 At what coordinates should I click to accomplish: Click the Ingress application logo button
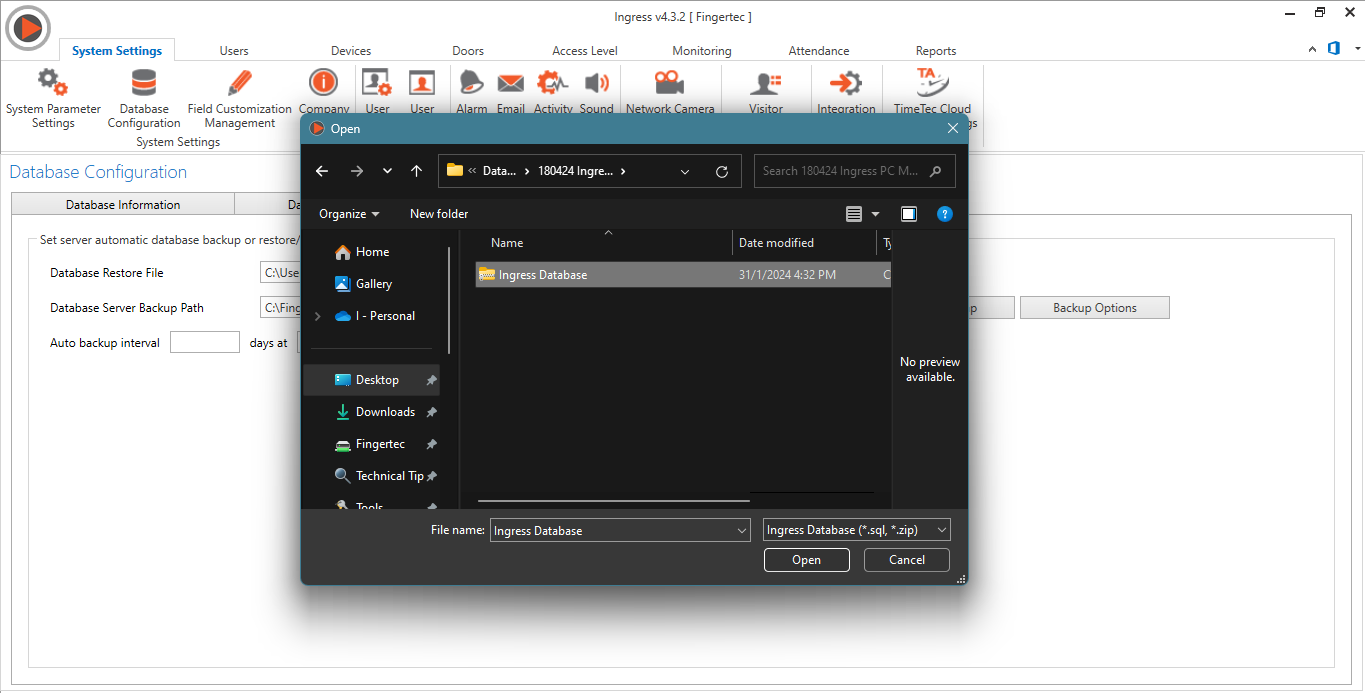point(27,28)
